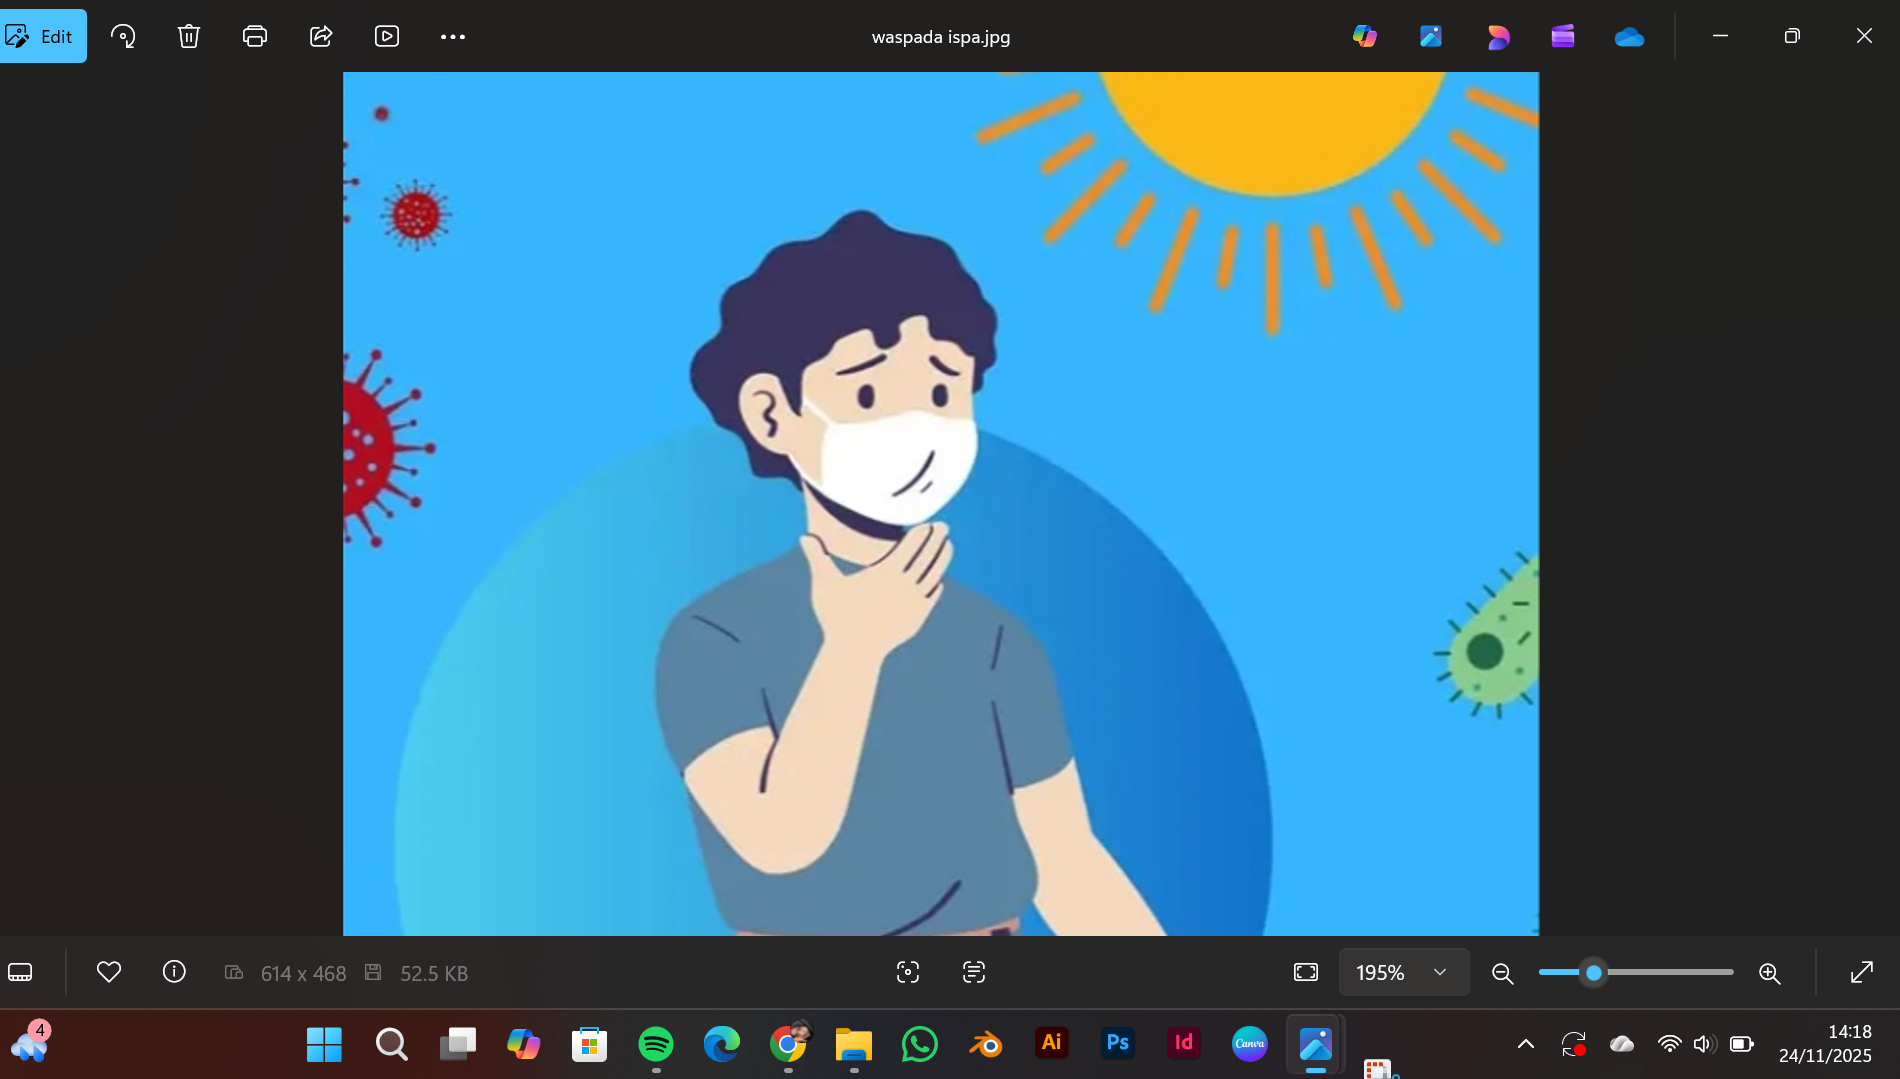The image size is (1900, 1079).
Task: Open the OneDrive cloud tray icon
Action: coord(1622,1044)
